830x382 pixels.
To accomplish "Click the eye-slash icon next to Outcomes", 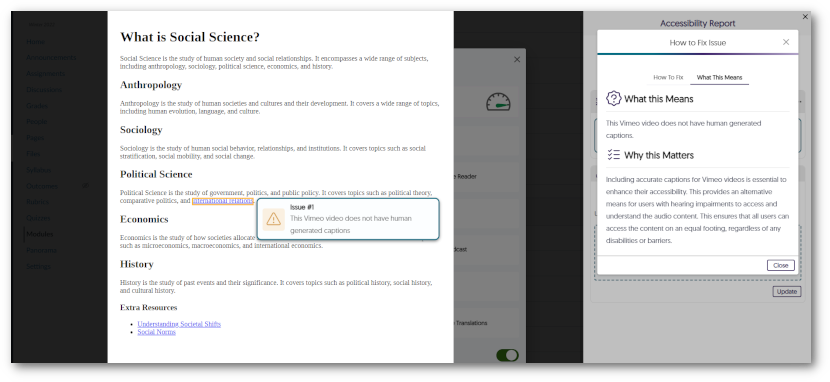I will point(86,186).
